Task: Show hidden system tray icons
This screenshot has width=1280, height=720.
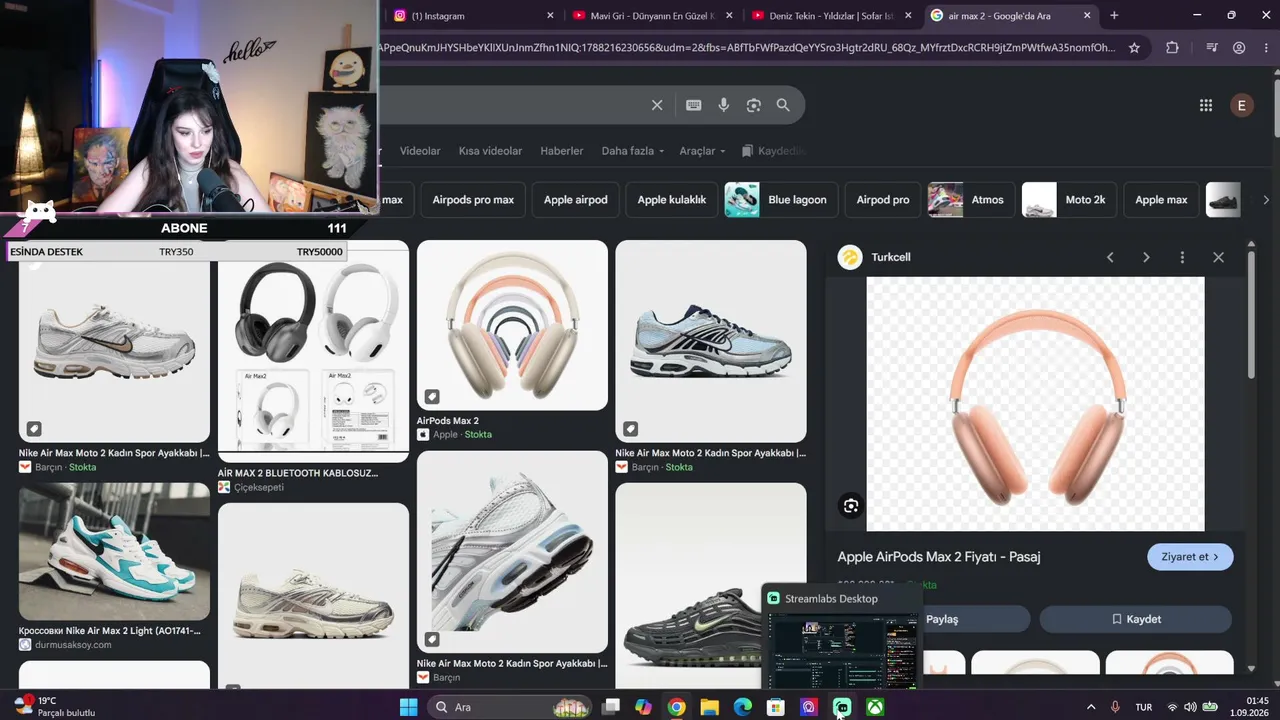Action: coord(1091,707)
